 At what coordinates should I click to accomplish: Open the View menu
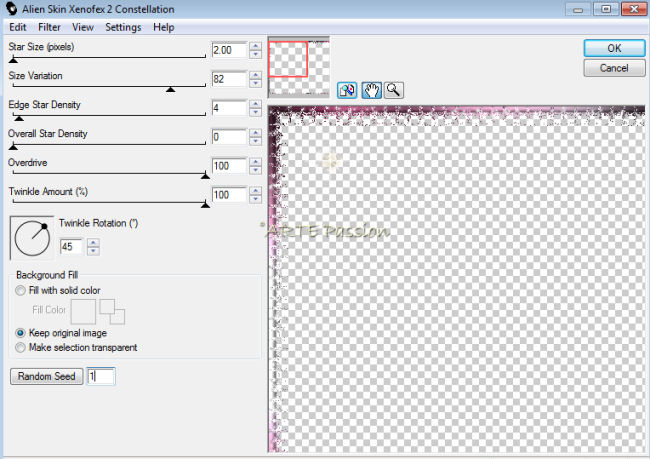tap(83, 27)
